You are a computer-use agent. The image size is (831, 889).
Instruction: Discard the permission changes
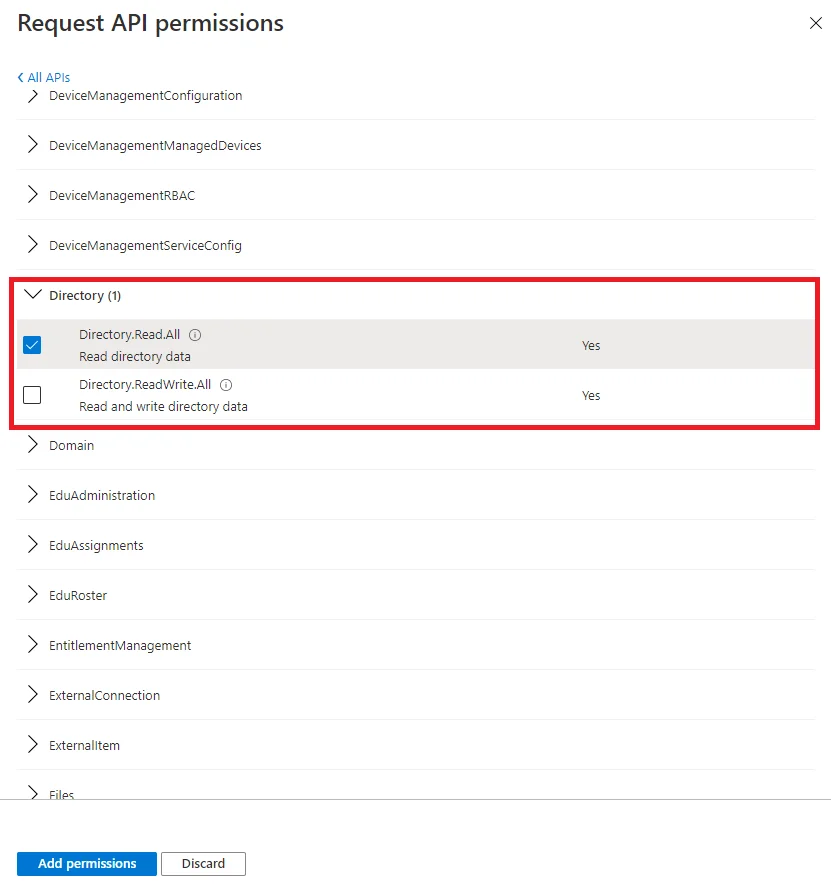click(x=203, y=863)
